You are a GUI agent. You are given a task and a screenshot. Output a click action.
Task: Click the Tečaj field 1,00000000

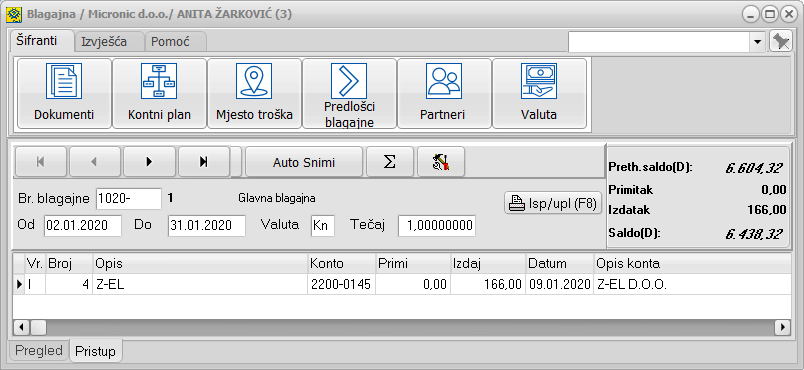437,226
